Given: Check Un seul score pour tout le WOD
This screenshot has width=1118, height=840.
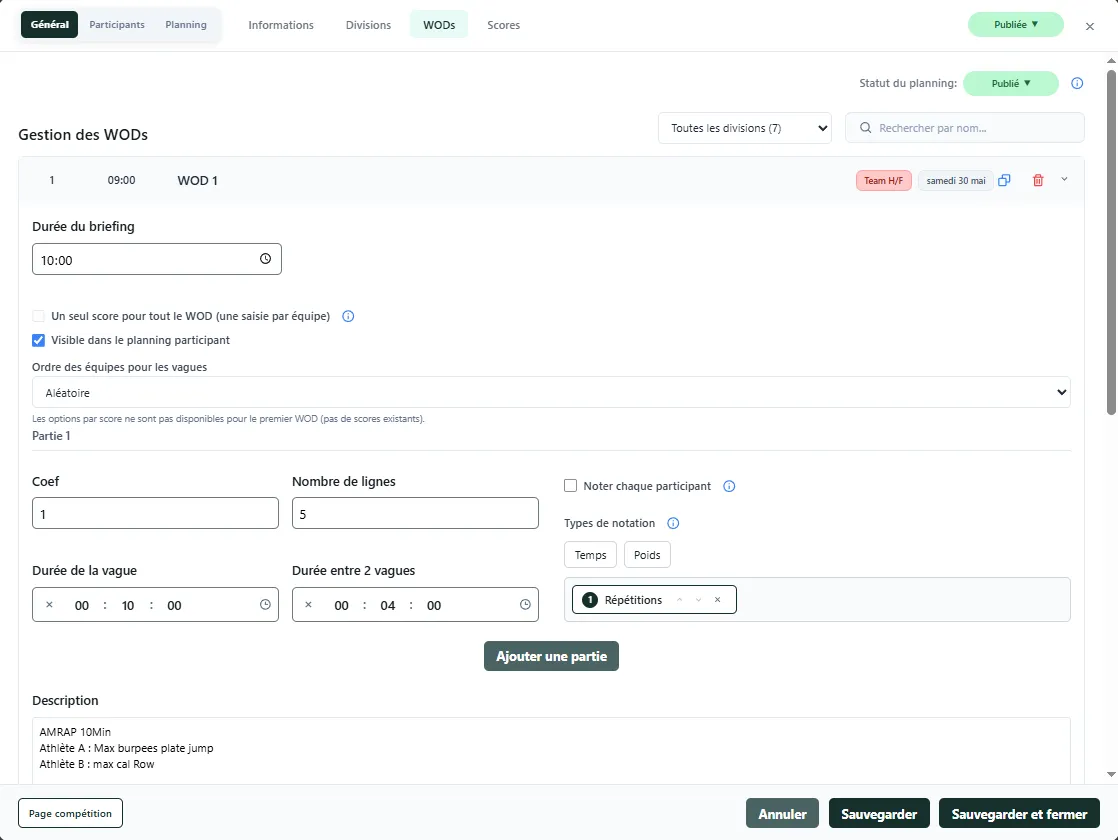Looking at the screenshot, I should [x=39, y=316].
